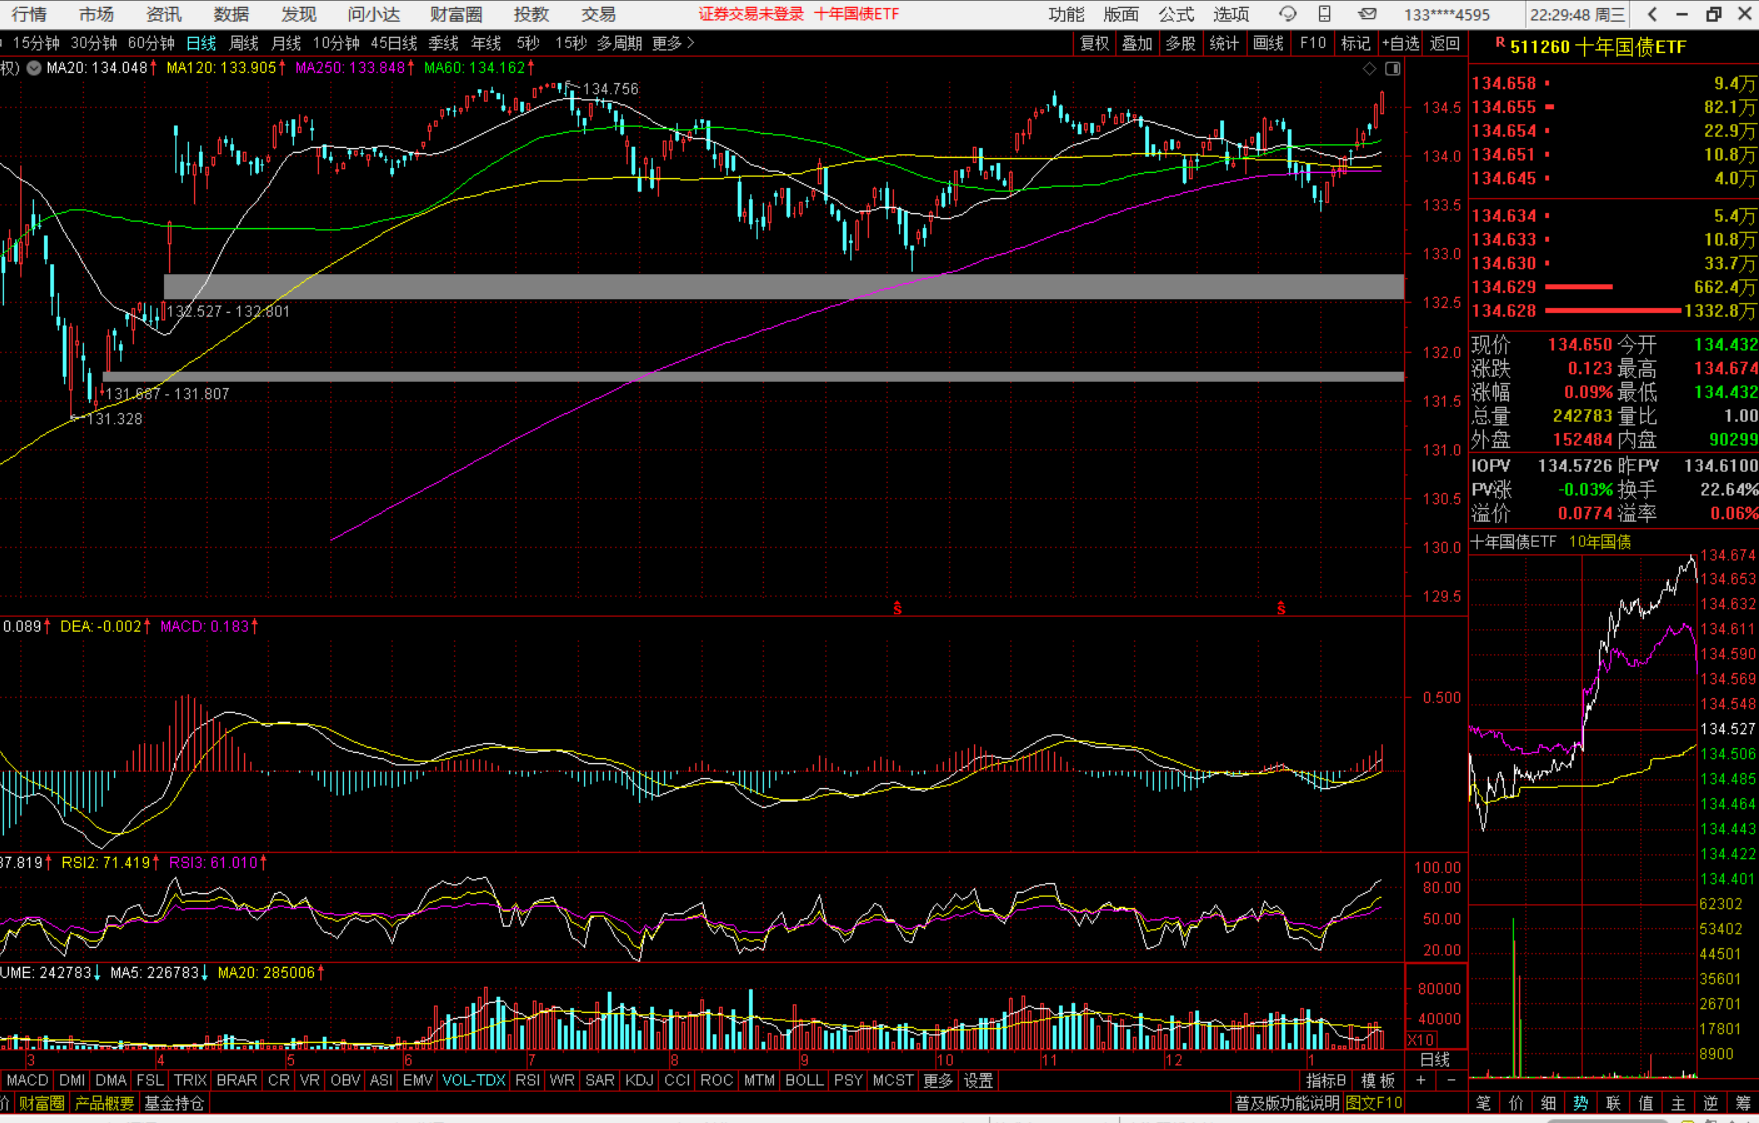Open the 资讯 menu
Screen dimensions: 1759x1123
click(163, 14)
